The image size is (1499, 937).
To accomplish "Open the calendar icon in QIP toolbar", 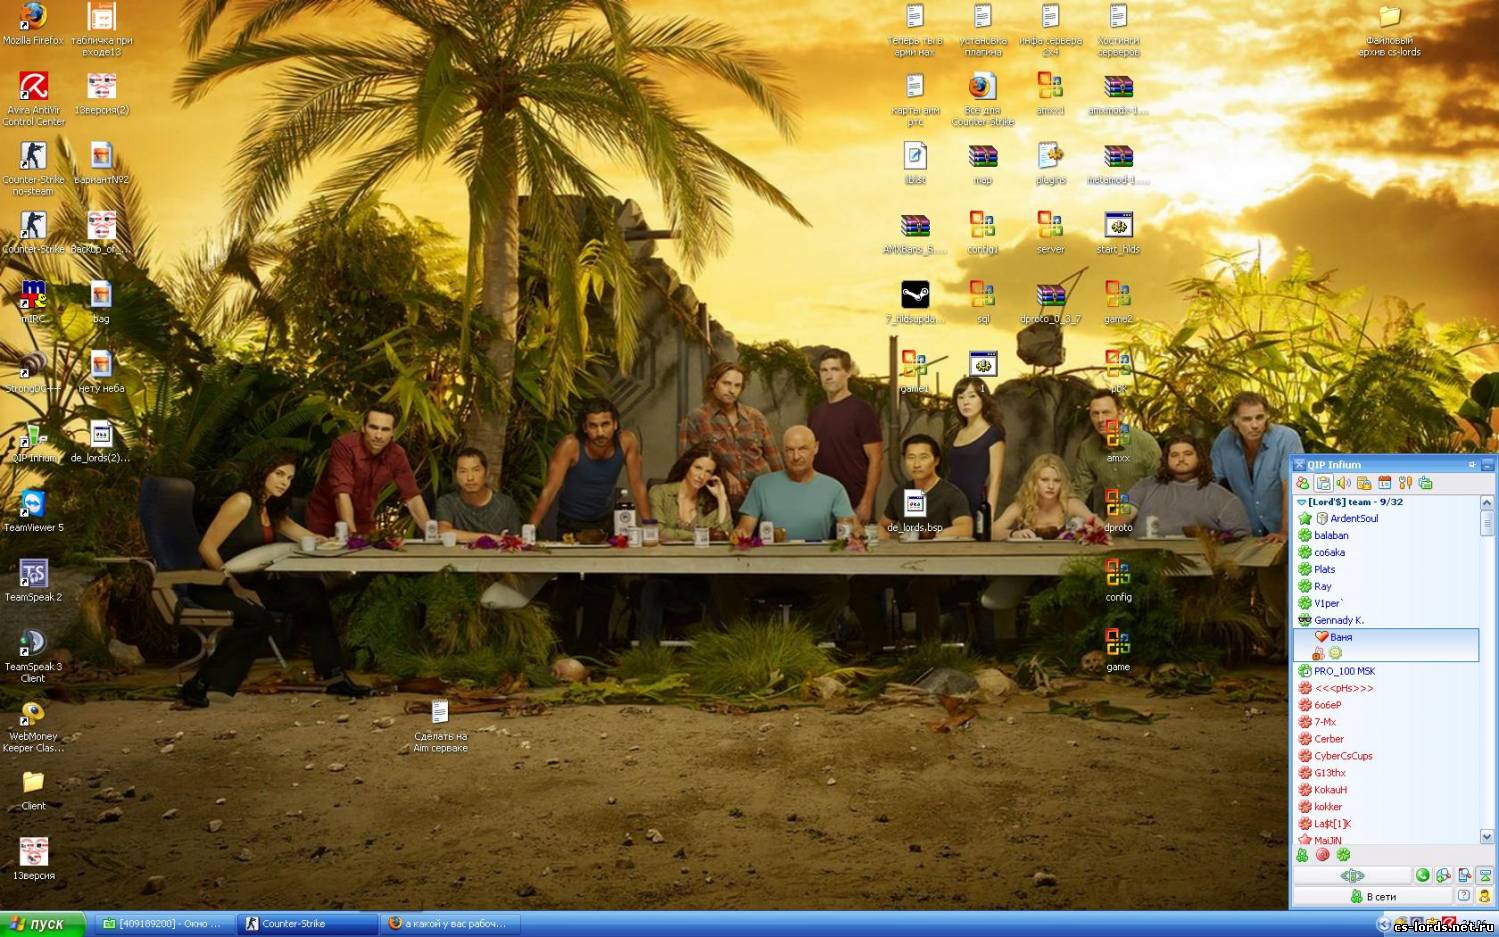I will [x=1384, y=483].
